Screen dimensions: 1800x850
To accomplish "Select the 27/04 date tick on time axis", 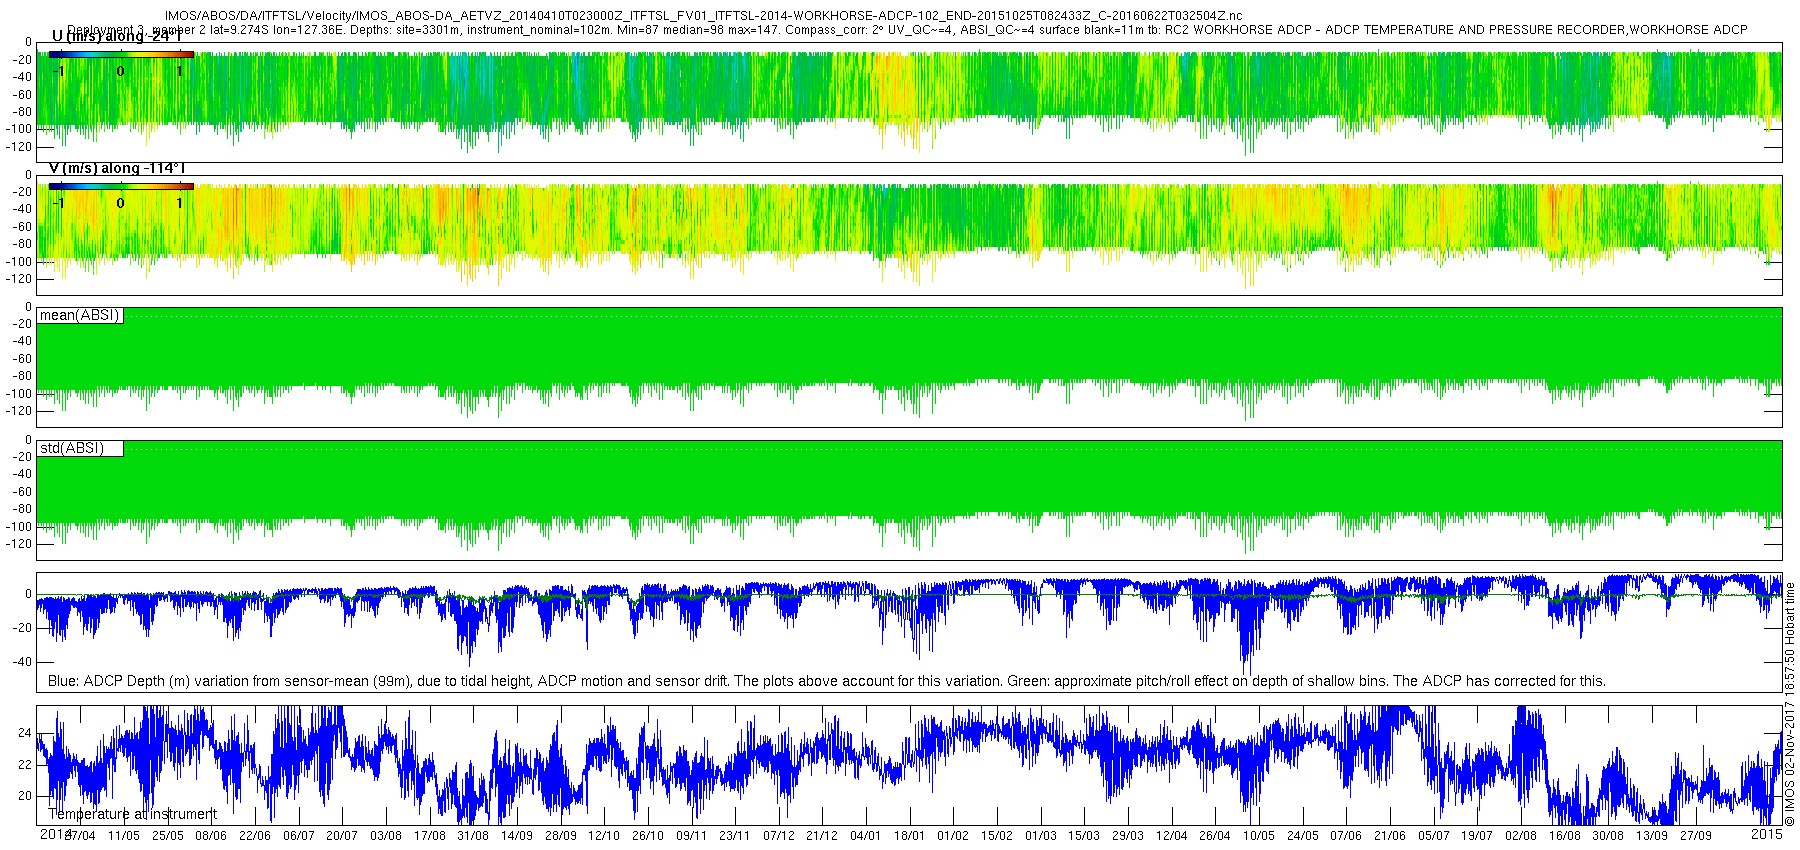I will click(x=80, y=836).
